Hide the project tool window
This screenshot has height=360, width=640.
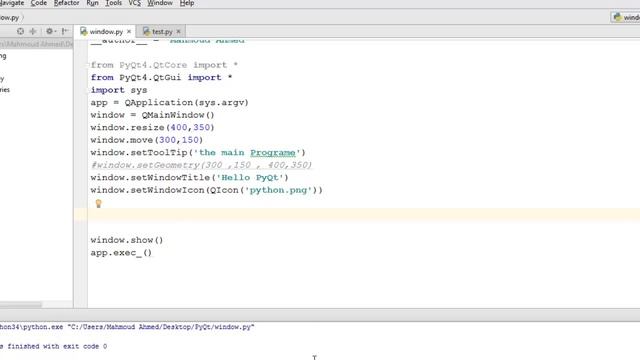[64, 31]
